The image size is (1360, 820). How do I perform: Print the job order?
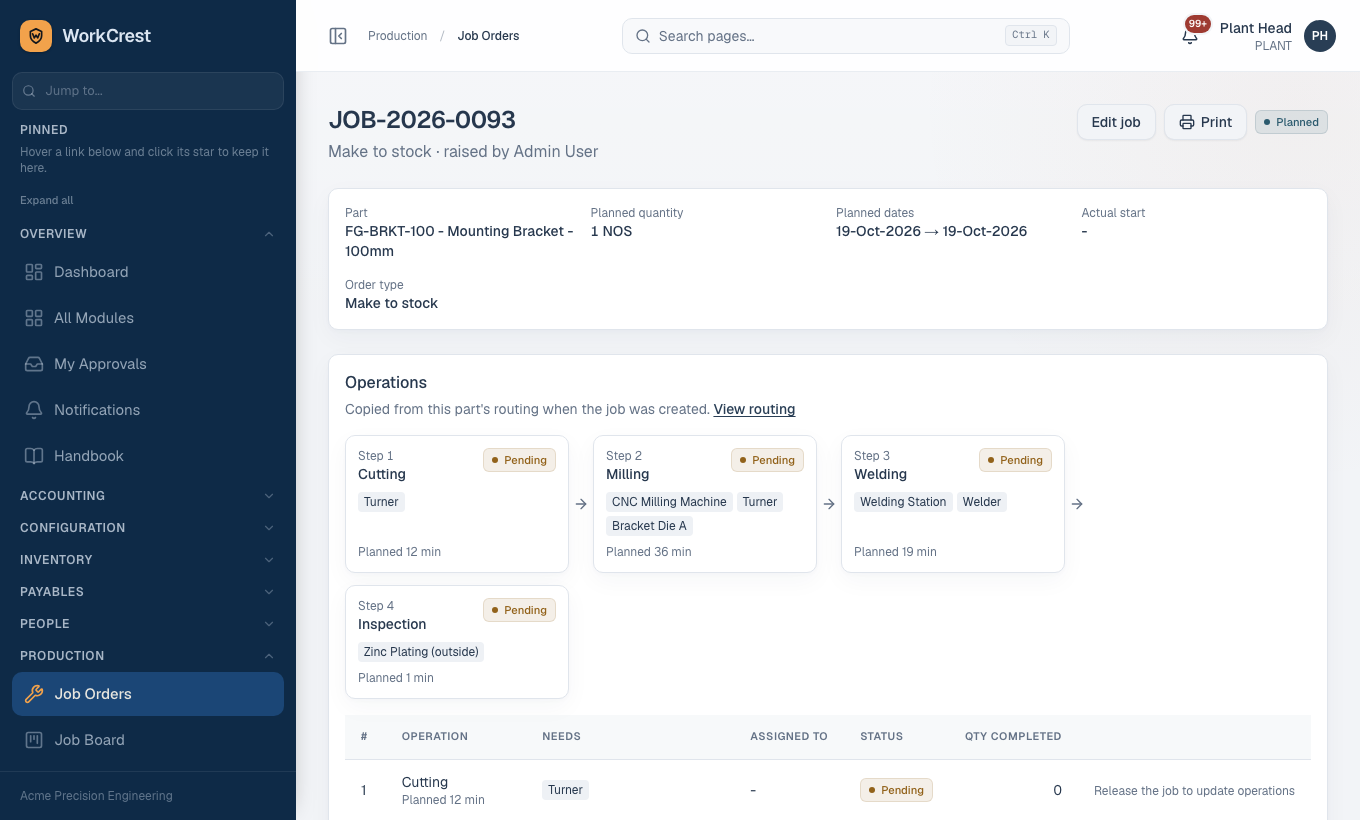click(1205, 122)
